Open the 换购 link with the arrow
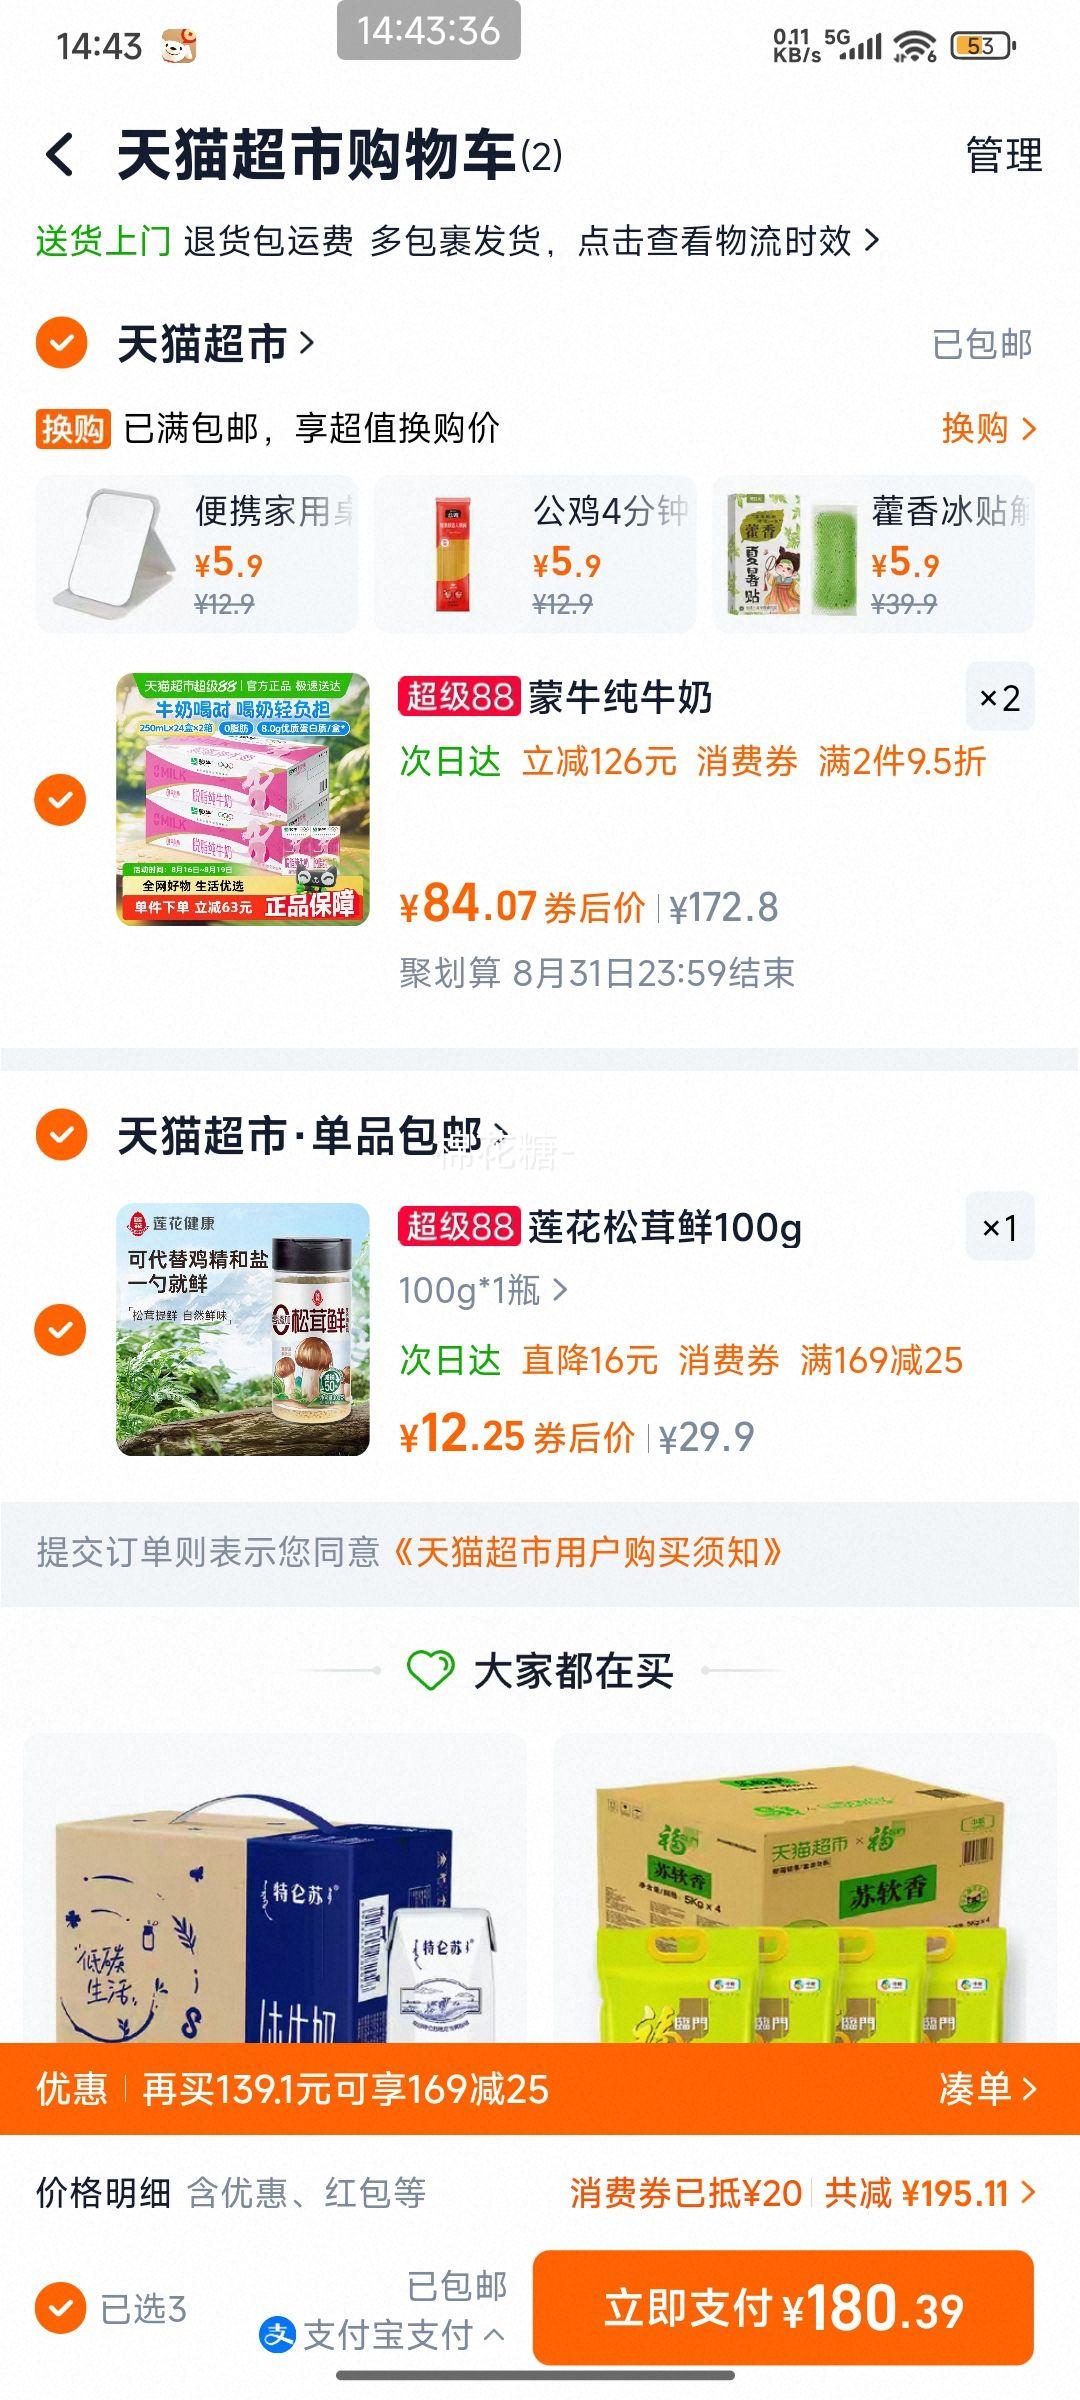Image resolution: width=1080 pixels, height=2400 pixels. coord(989,428)
